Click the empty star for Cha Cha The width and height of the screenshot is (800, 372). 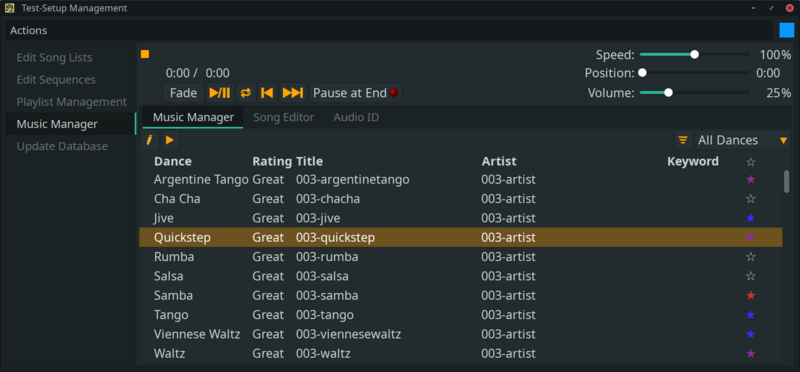point(751,199)
